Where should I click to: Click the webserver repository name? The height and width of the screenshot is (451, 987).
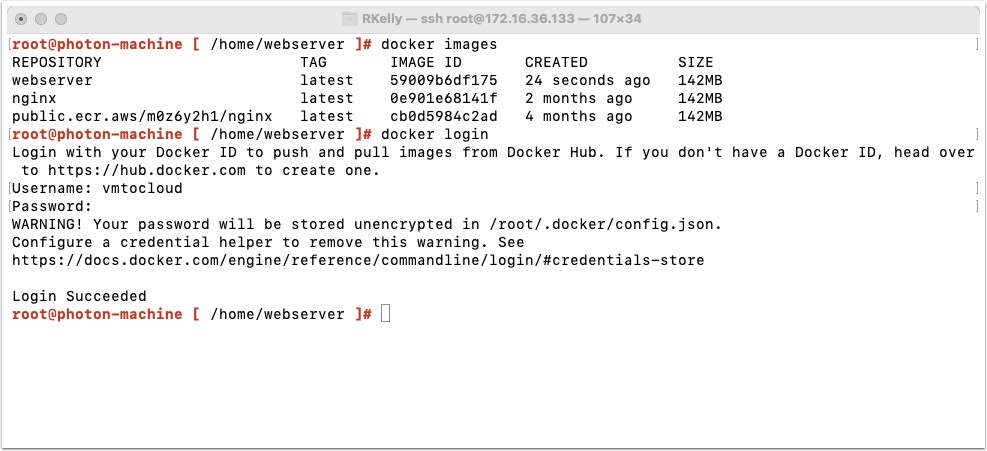[52, 81]
